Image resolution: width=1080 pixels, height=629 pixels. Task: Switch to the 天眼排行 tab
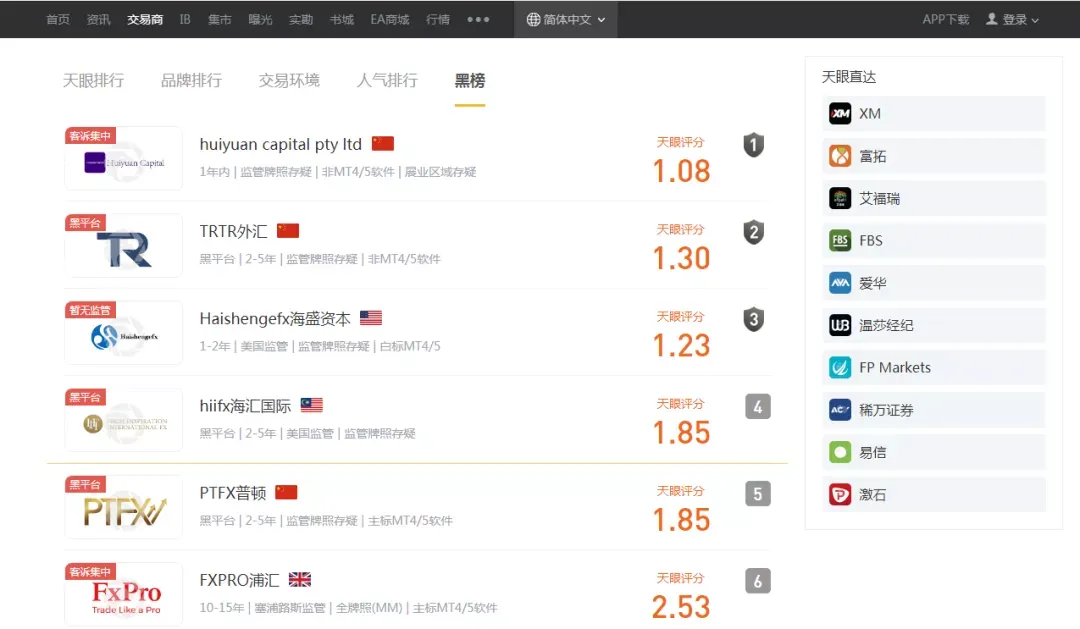(x=94, y=81)
